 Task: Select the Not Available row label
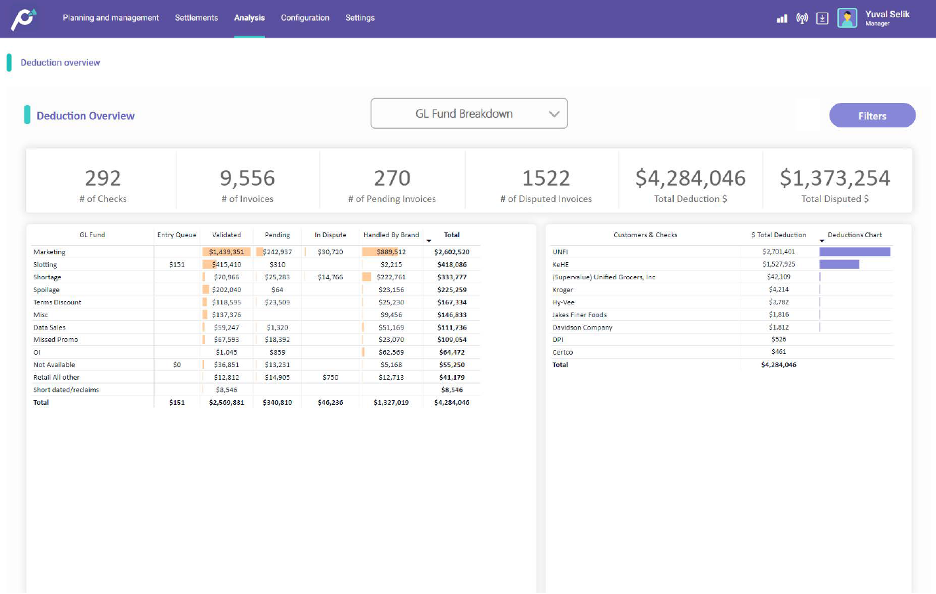coord(54,365)
